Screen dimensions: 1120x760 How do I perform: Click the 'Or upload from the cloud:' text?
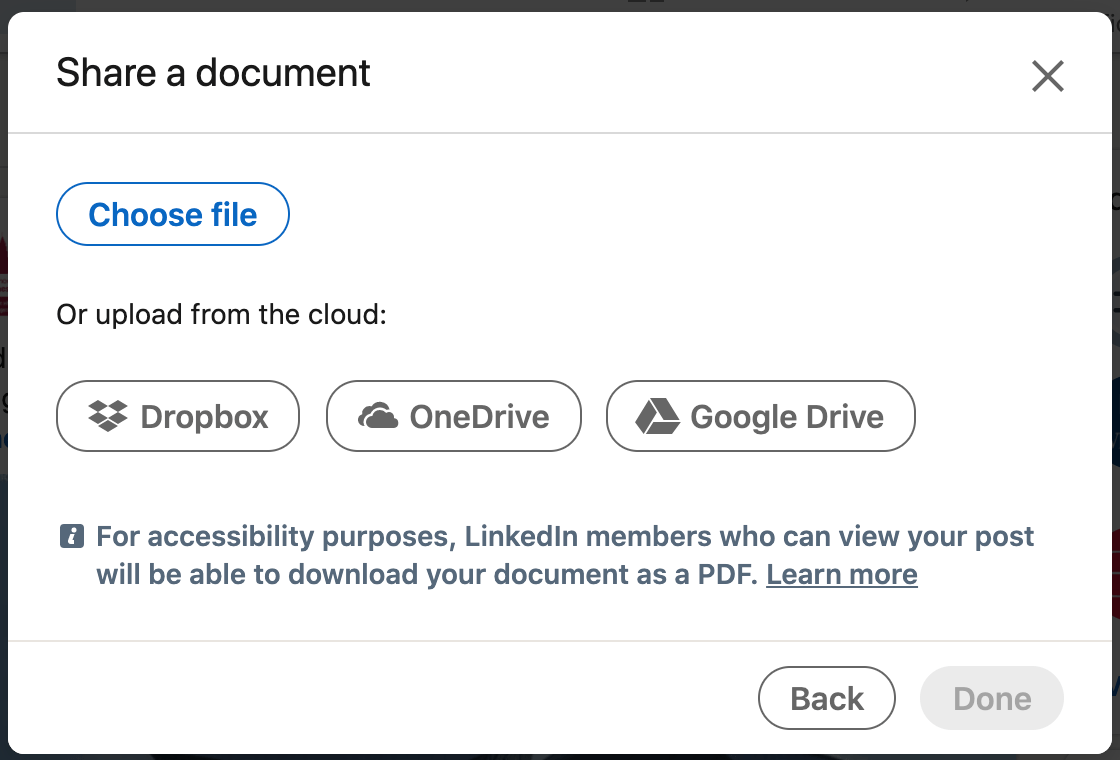pos(221,314)
